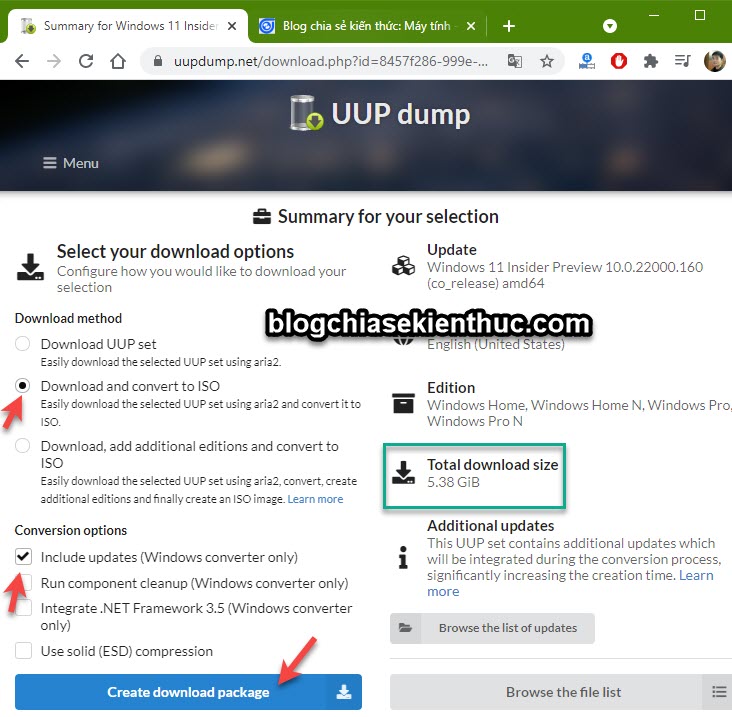Click the site lock icon in address bar
The image size is (732, 717).
point(158,61)
